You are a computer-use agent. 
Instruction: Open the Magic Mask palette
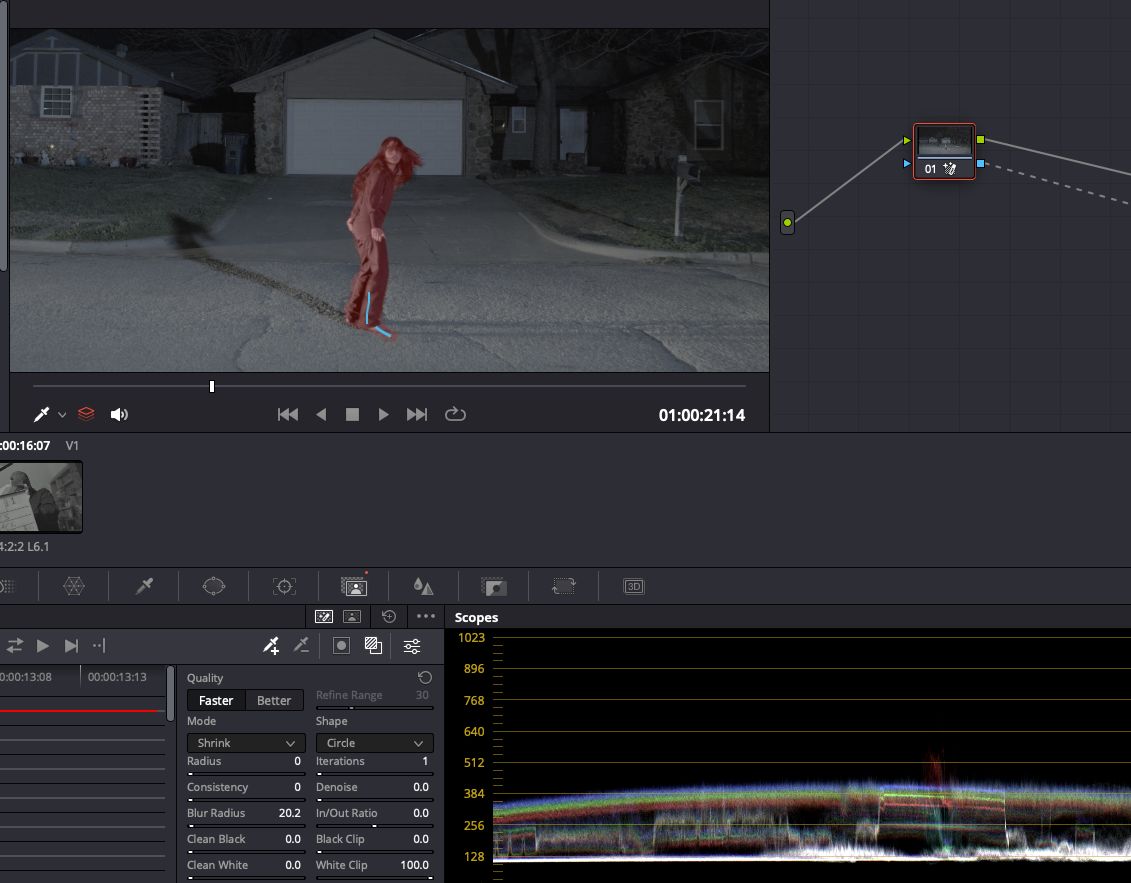click(x=354, y=587)
